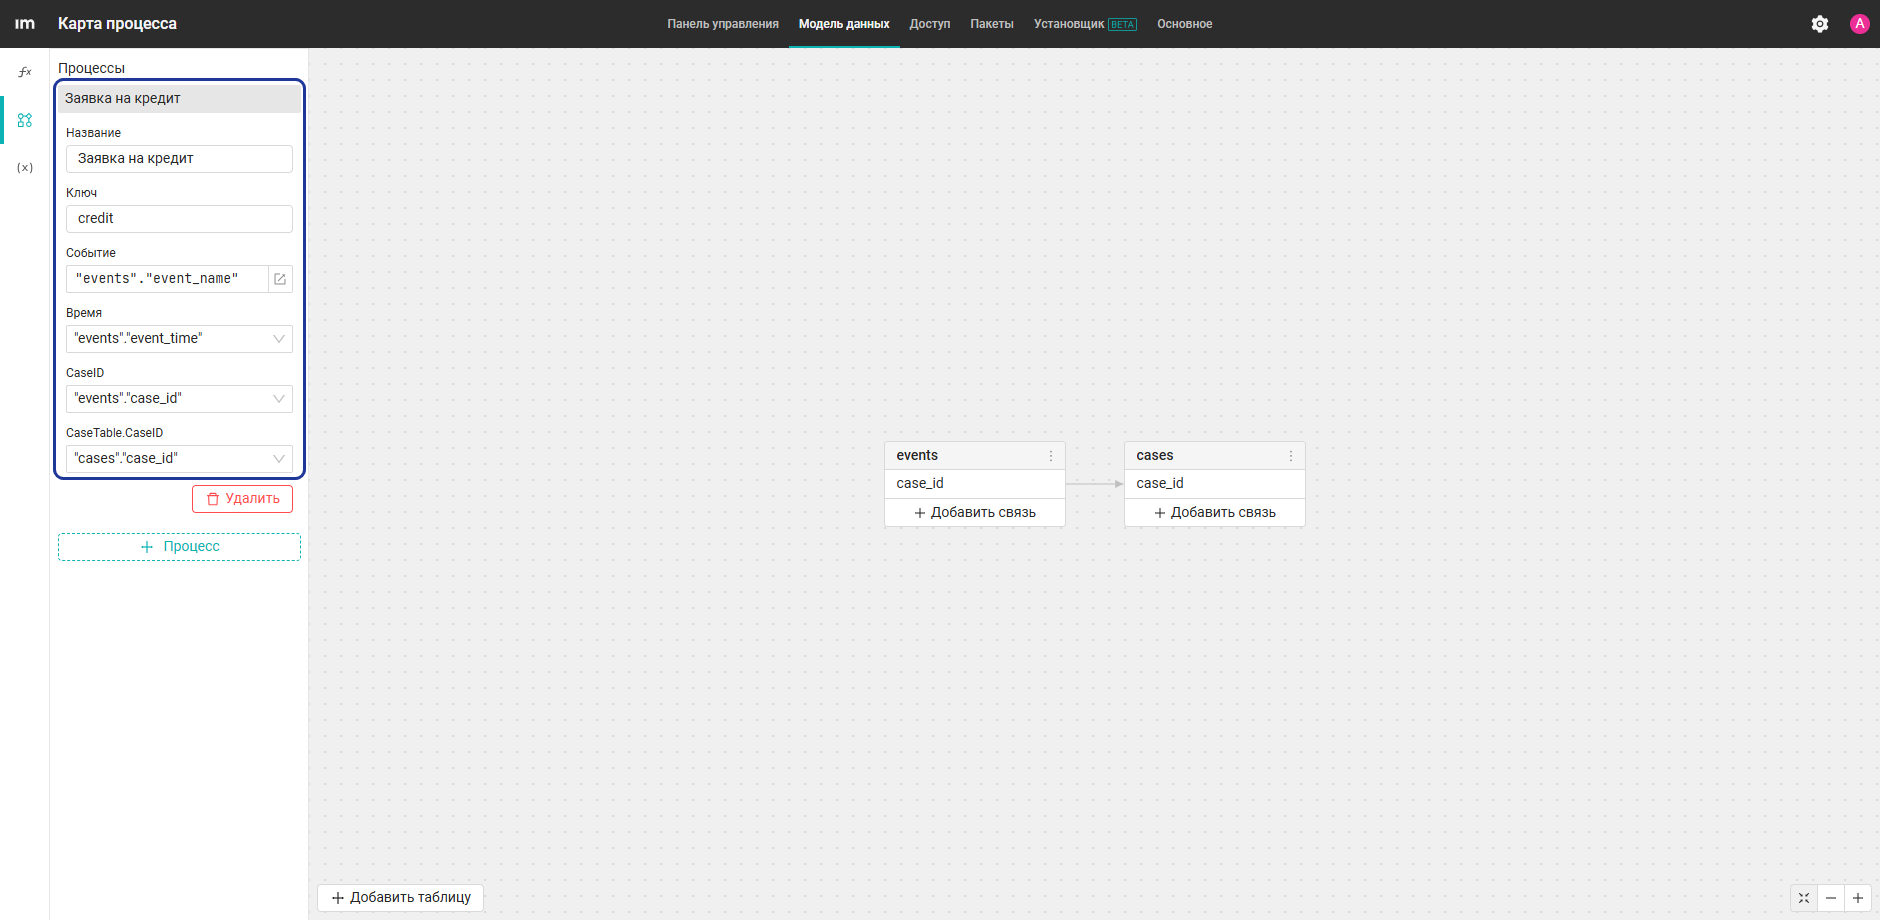The image size is (1880, 920).
Task: Fit the diagram to screen
Action: pos(1804,898)
